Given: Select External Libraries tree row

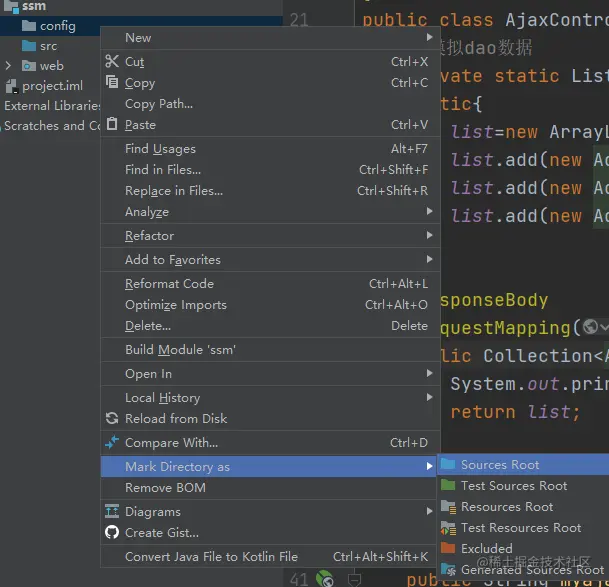Looking at the screenshot, I should (50, 106).
